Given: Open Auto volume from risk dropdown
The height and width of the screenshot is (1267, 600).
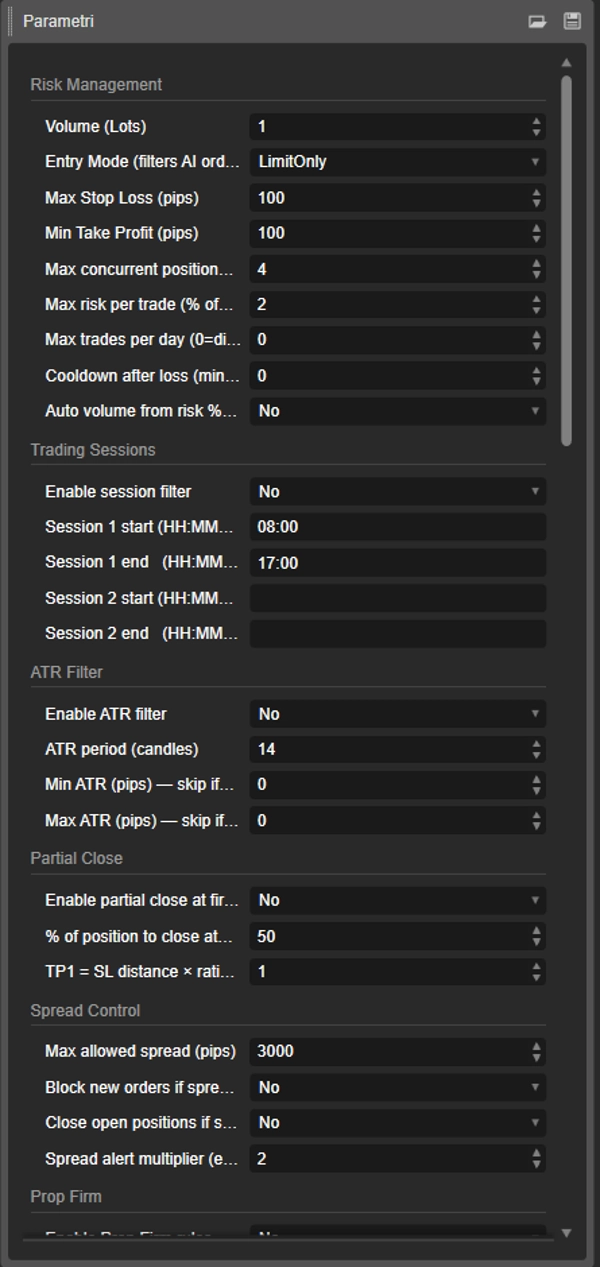Looking at the screenshot, I should 397,411.
